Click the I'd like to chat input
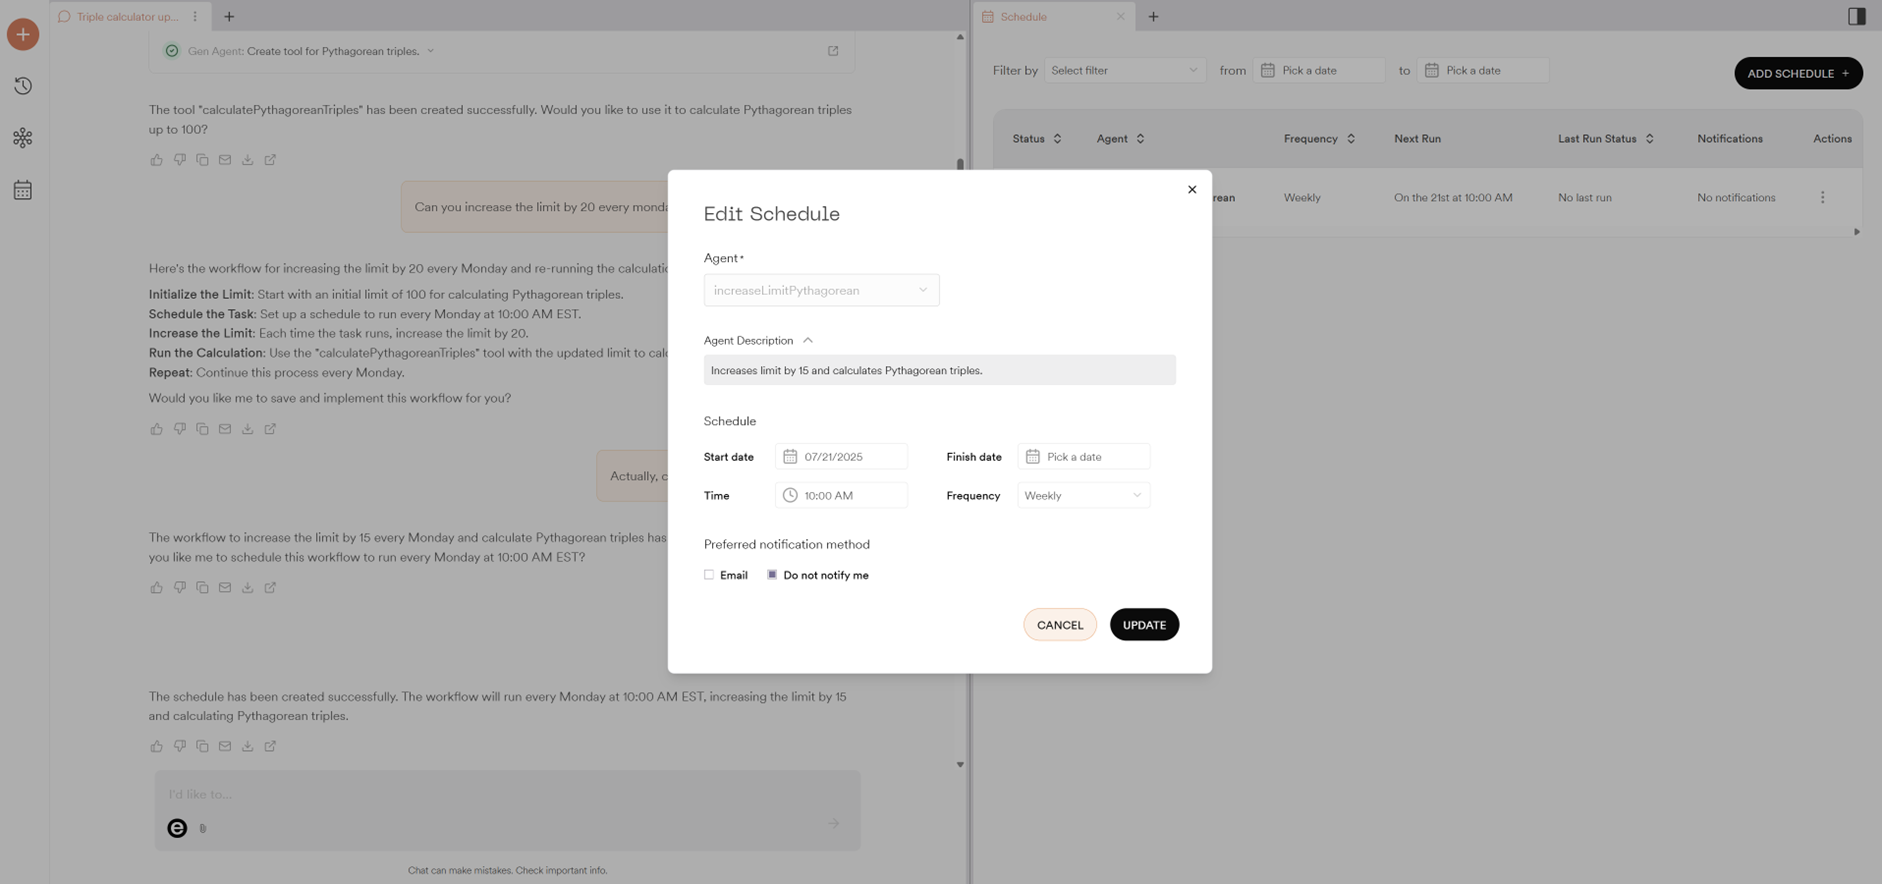This screenshot has height=884, width=1882. coord(507,795)
